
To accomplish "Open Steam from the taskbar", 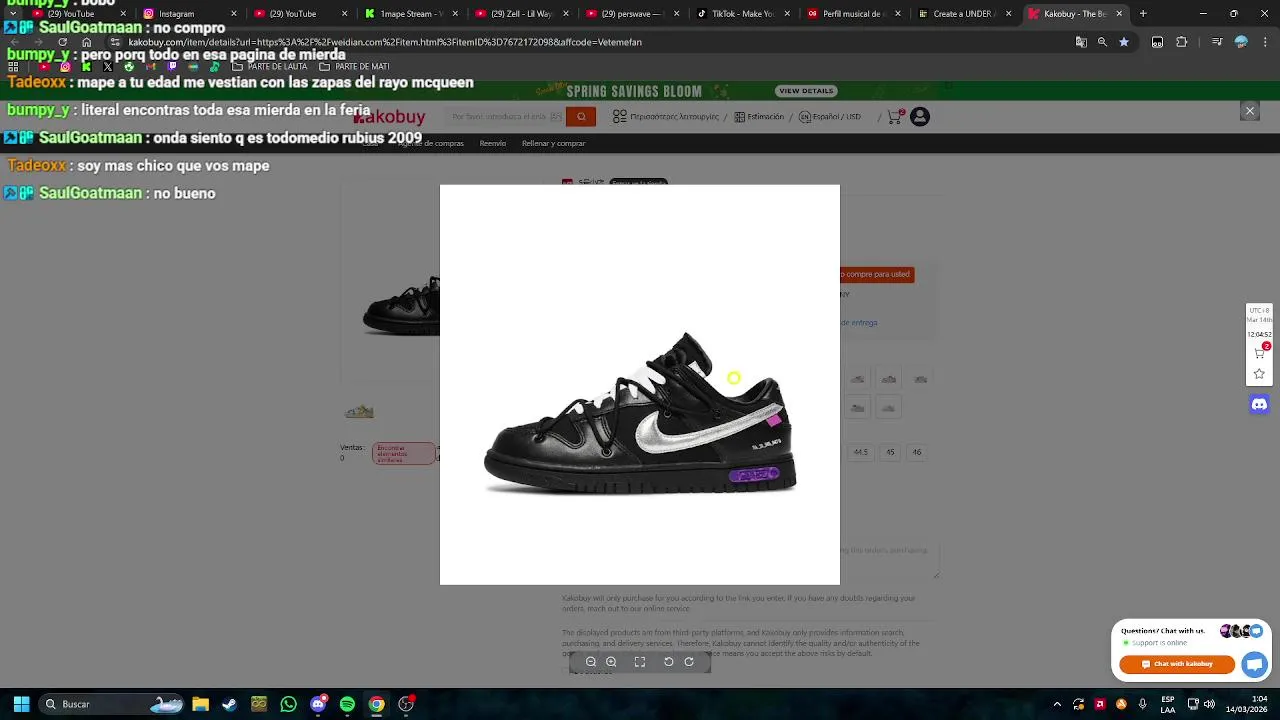I will click(229, 704).
